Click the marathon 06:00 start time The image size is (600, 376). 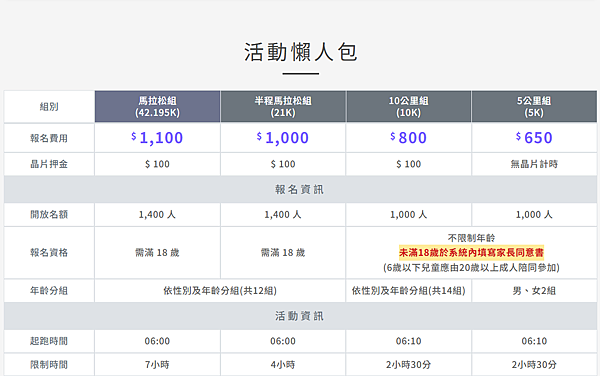click(157, 341)
